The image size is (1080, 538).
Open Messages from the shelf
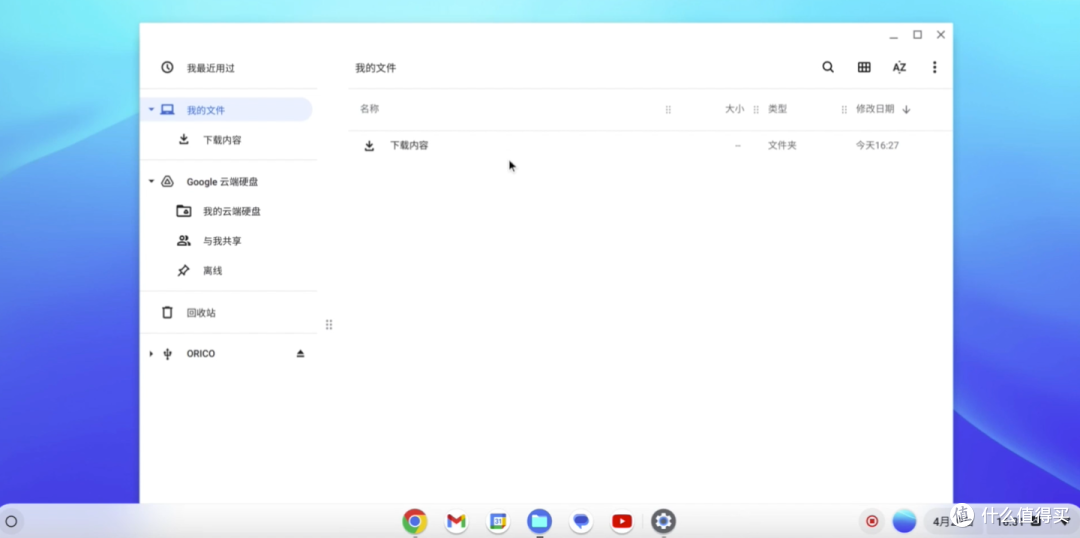[x=581, y=521]
